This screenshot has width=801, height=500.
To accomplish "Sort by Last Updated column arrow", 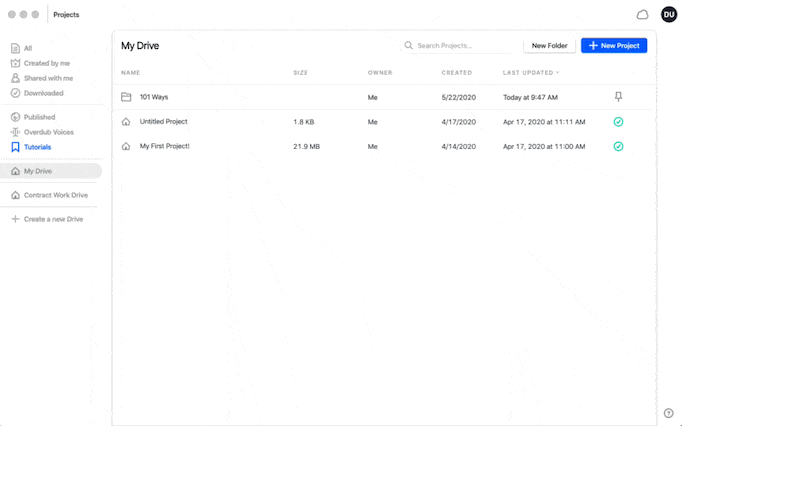I will 557,73.
